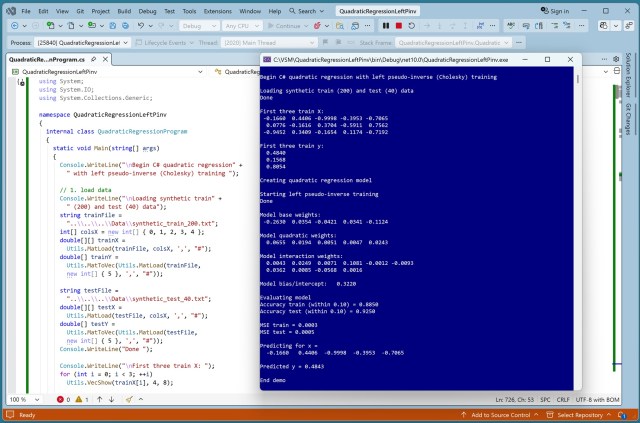Click the console window icon in QuadraticRegressionLeftPinv.exe title bar

click(x=267, y=60)
